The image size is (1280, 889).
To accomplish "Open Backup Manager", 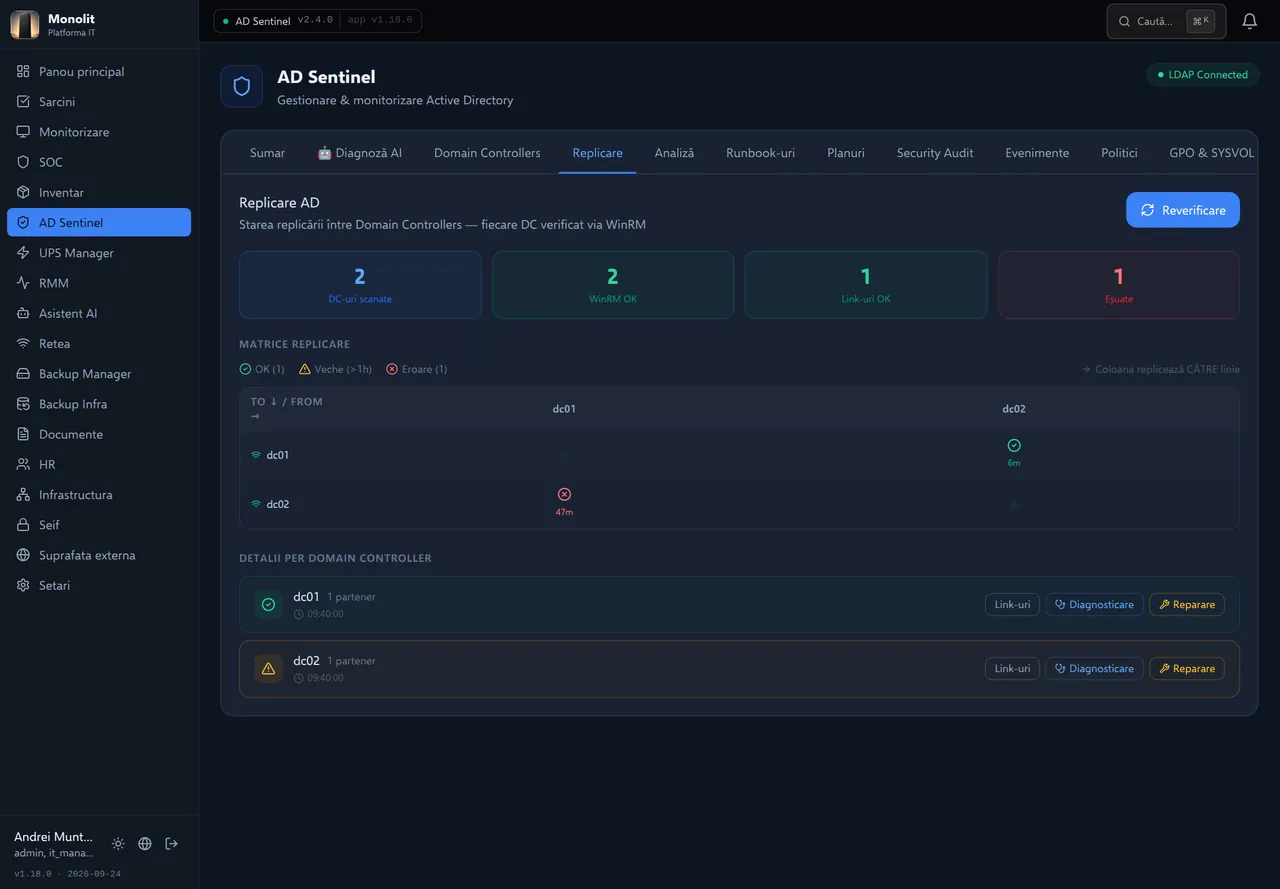I will click(x=98, y=374).
